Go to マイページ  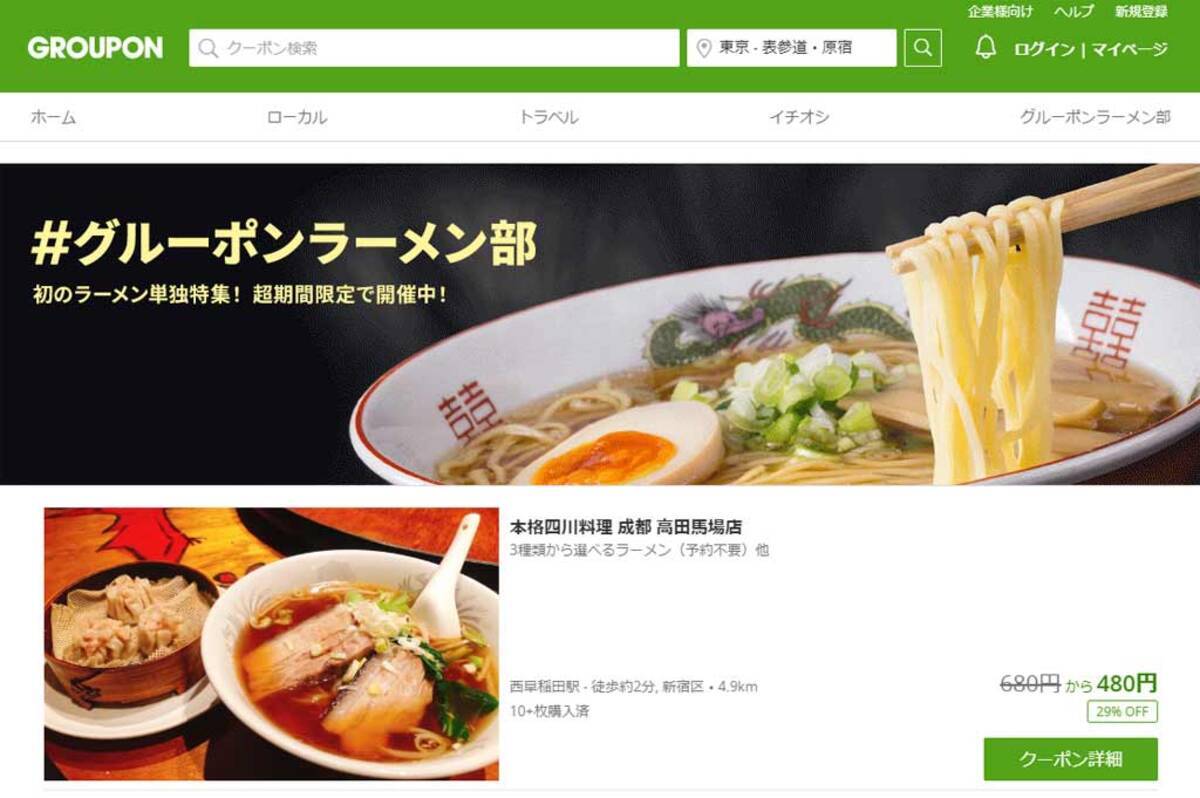1129,49
